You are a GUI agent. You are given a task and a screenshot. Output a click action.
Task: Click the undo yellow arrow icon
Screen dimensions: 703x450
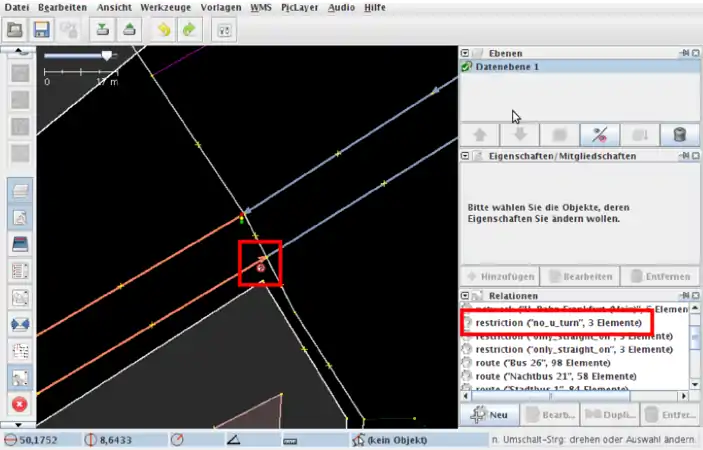pyautogui.click(x=163, y=29)
